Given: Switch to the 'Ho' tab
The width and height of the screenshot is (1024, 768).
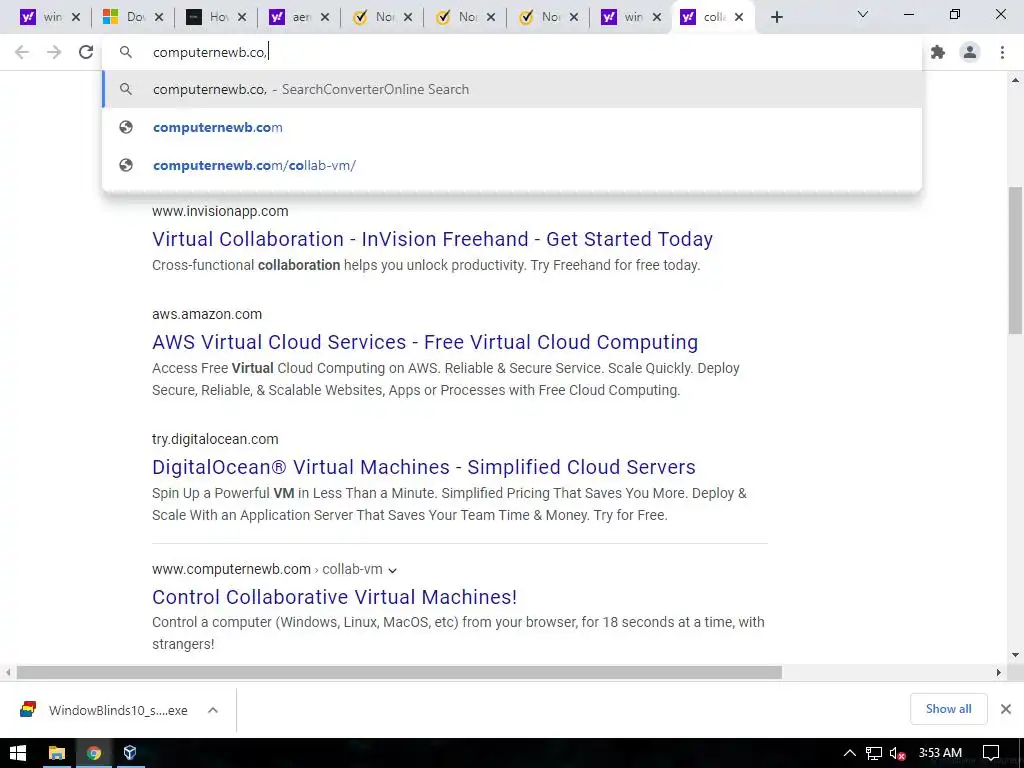Looking at the screenshot, I should coord(208,17).
